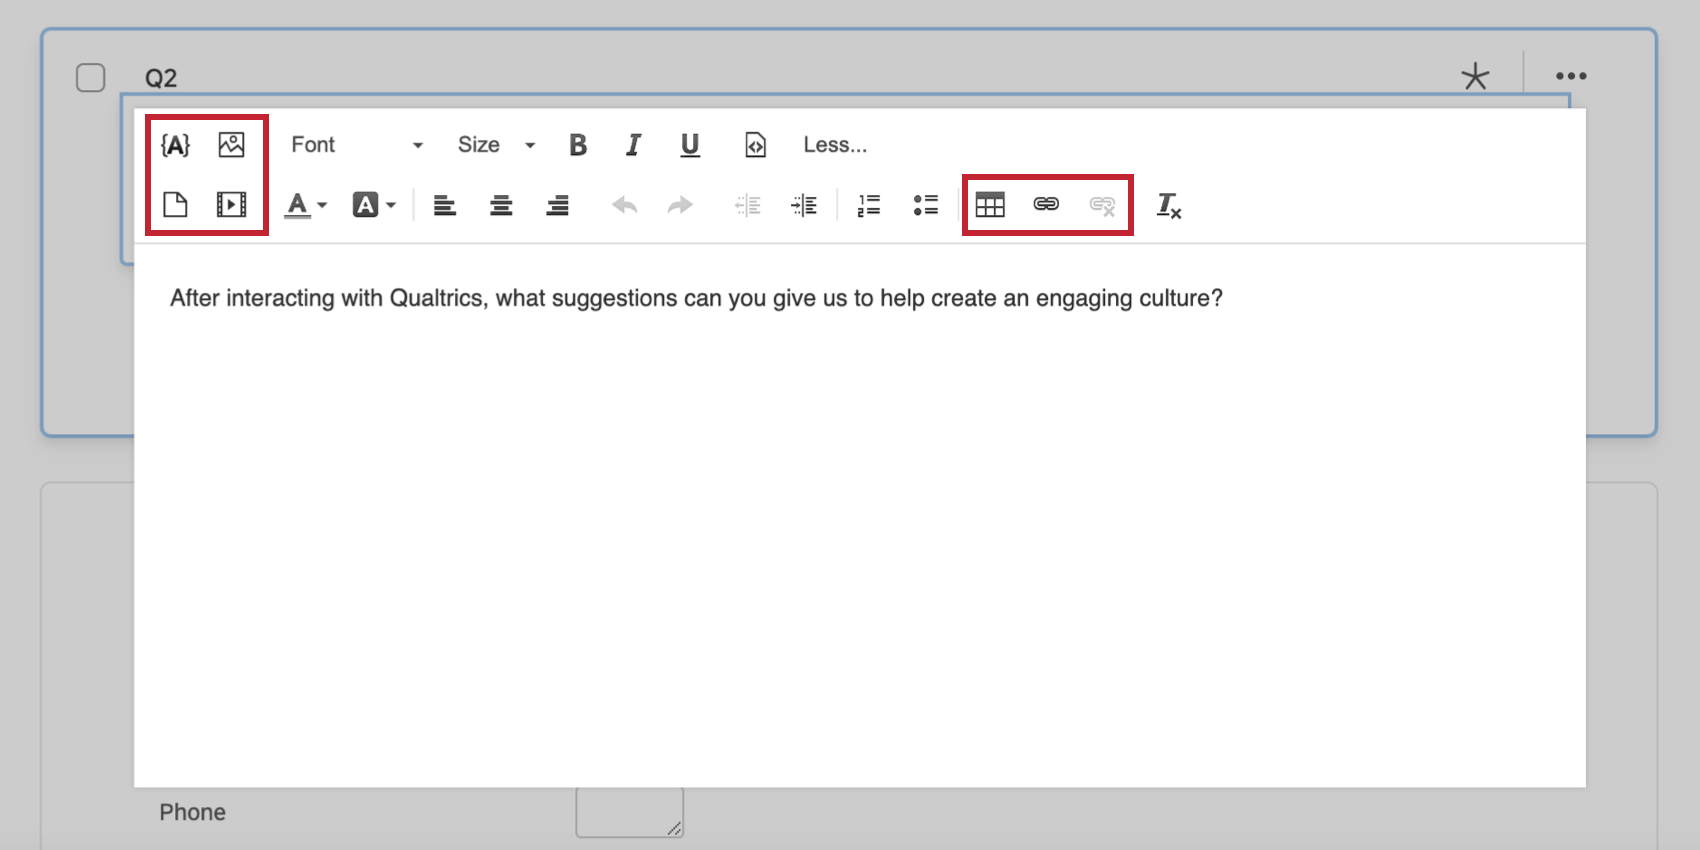Center align the text
This screenshot has height=850, width=1700.
click(501, 205)
